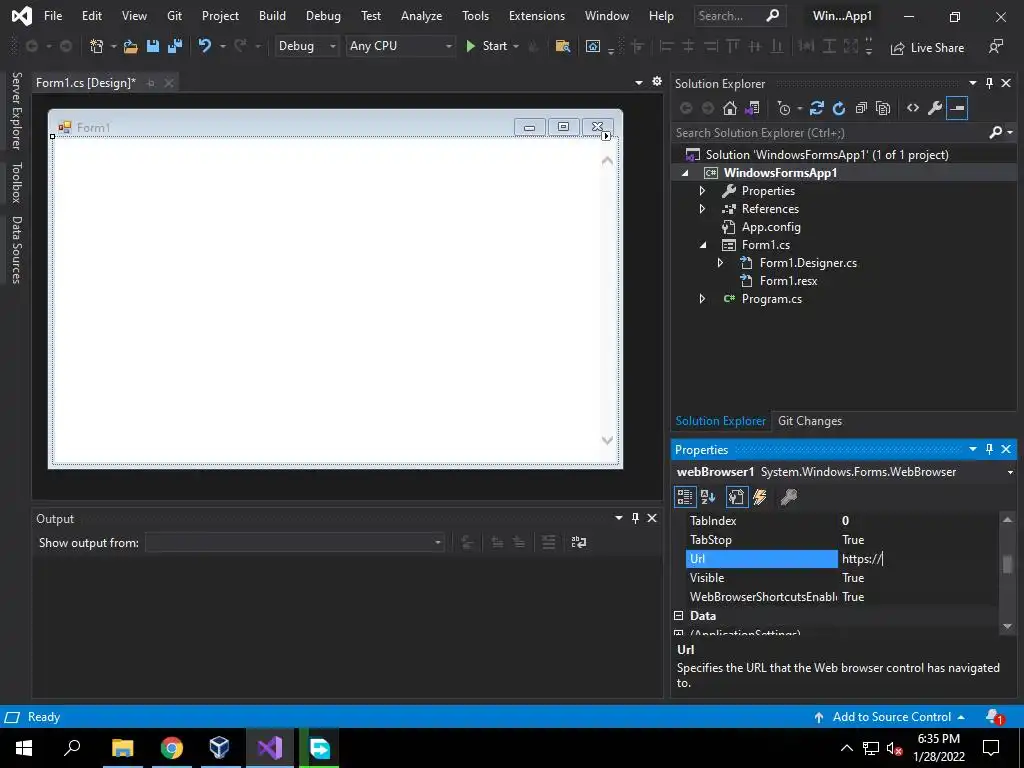Expand the Program.cs node
Viewport: 1024px width, 768px height.
click(703, 298)
